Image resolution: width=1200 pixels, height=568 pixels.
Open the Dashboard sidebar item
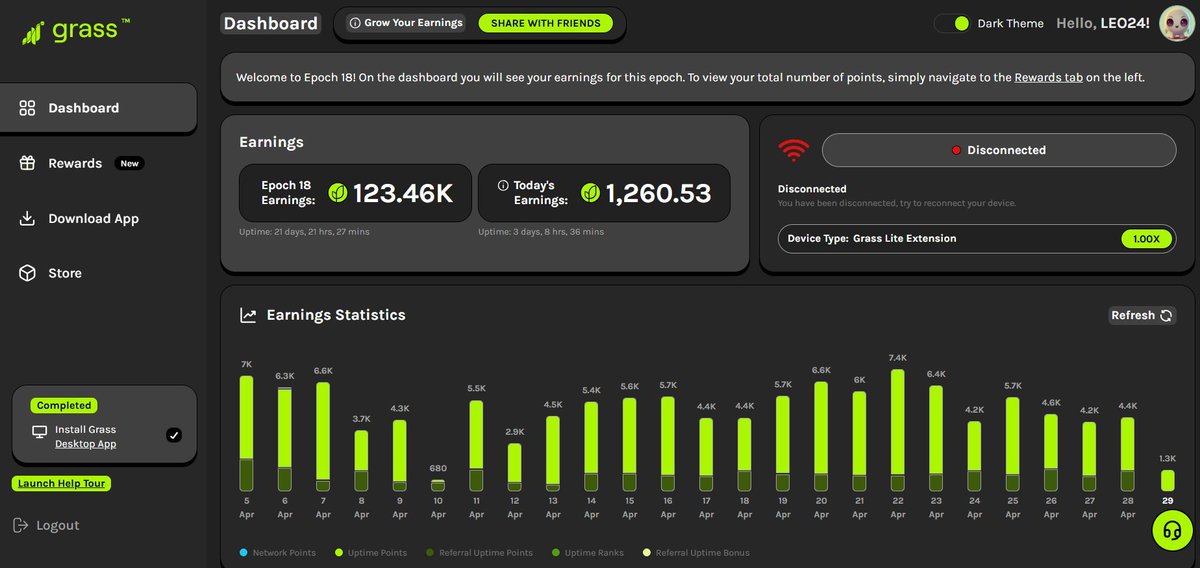[98, 108]
